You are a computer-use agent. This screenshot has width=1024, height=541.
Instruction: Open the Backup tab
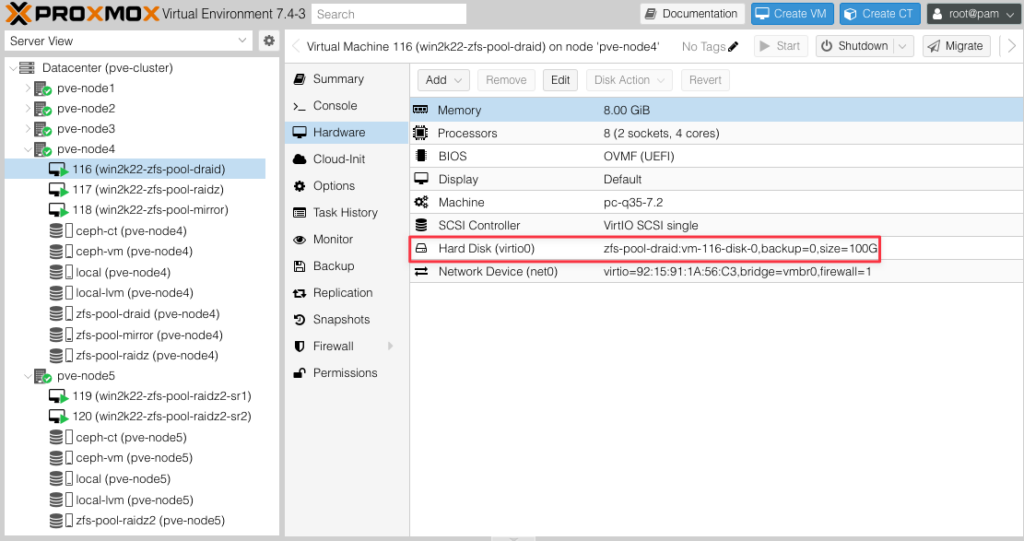[x=347, y=266]
